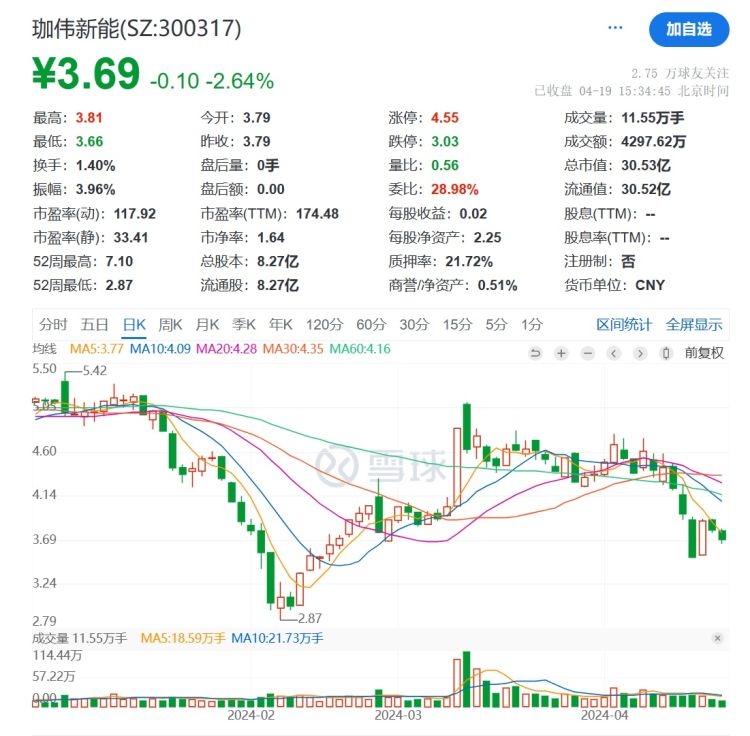
Task: Click the 2024-04 date axis label
Action: click(604, 715)
